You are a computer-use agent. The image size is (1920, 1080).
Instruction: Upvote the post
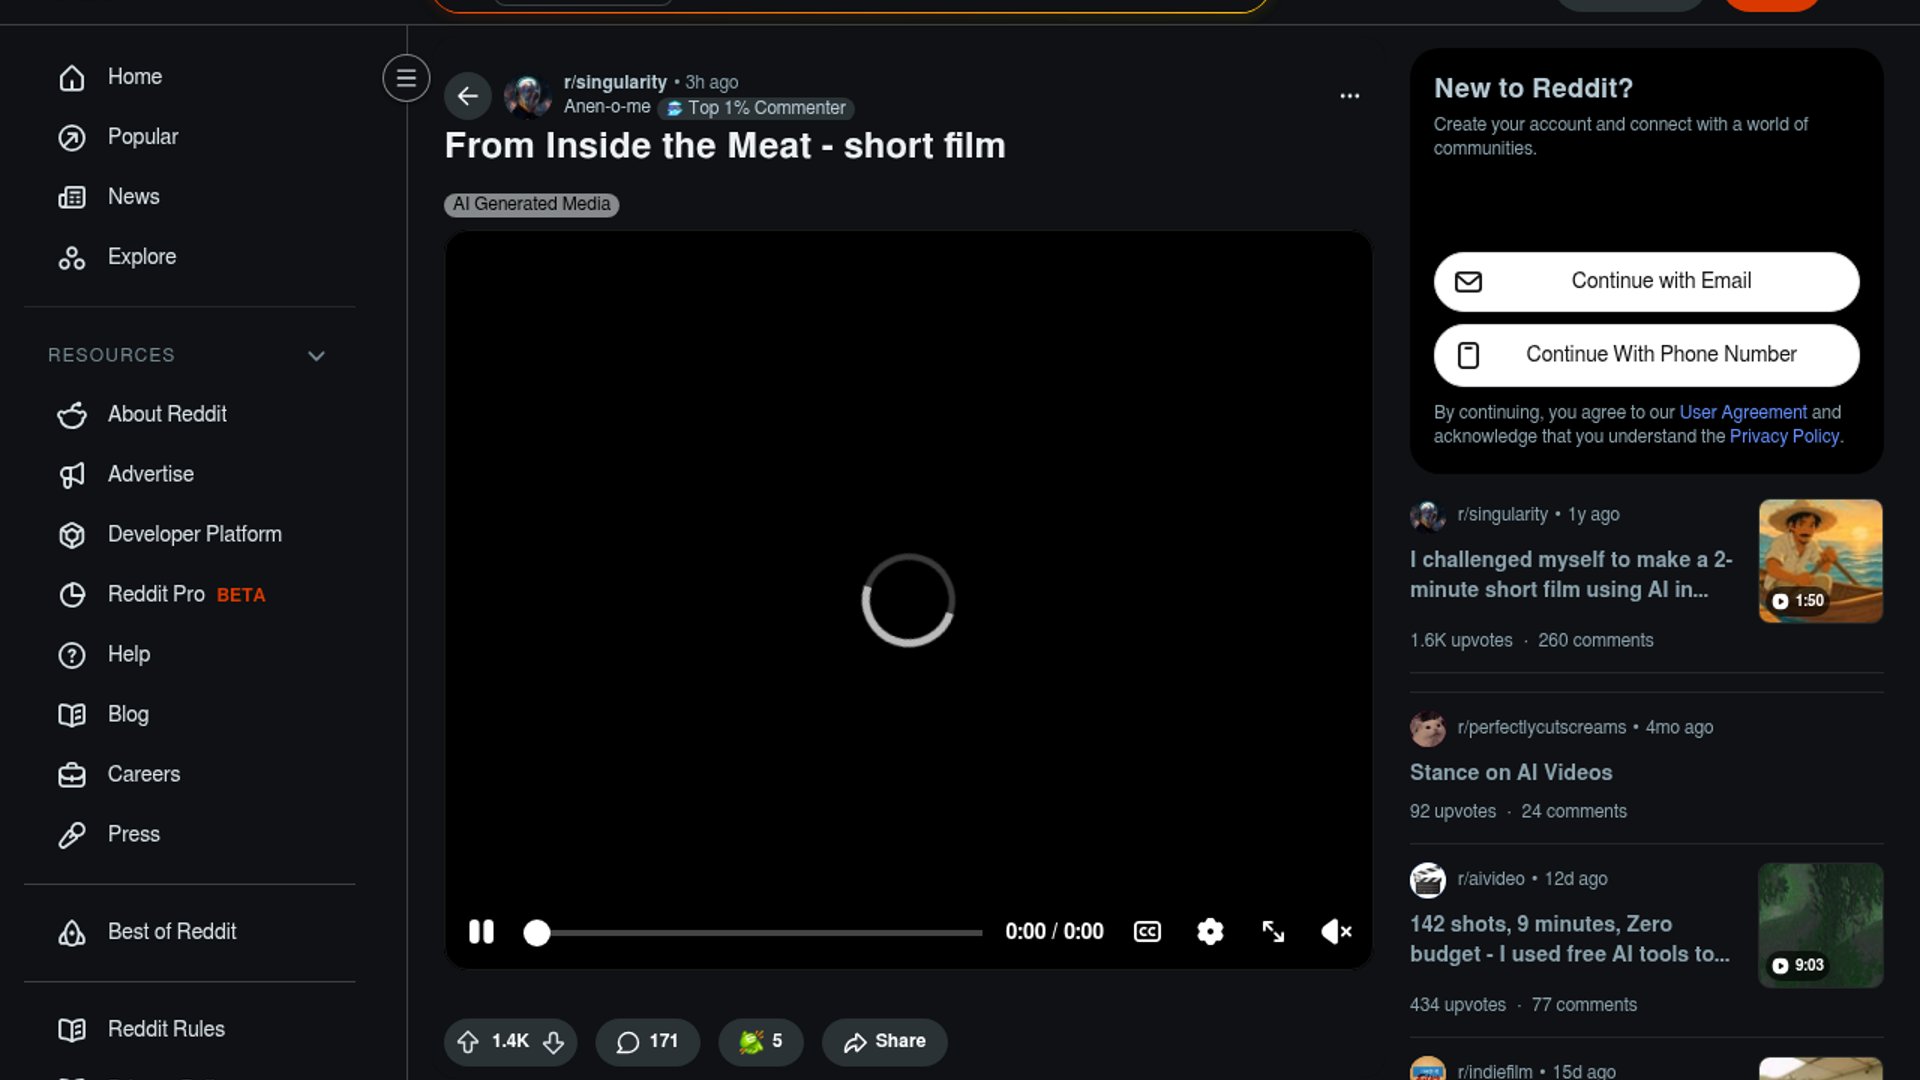pyautogui.click(x=468, y=1042)
